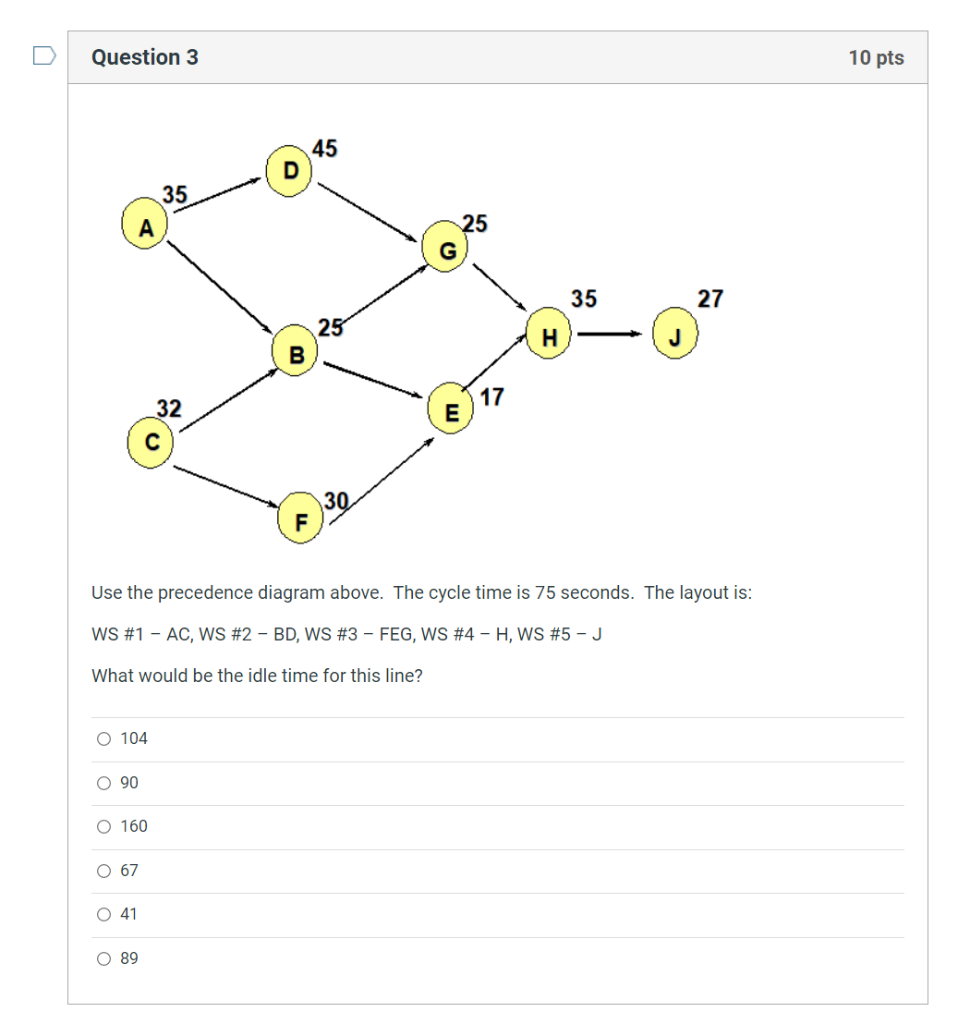Click the workstation layout text line
This screenshot has height=1024, width=958.
point(347,633)
